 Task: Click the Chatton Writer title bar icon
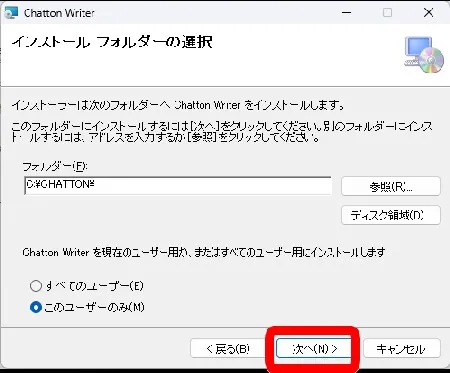click(11, 13)
